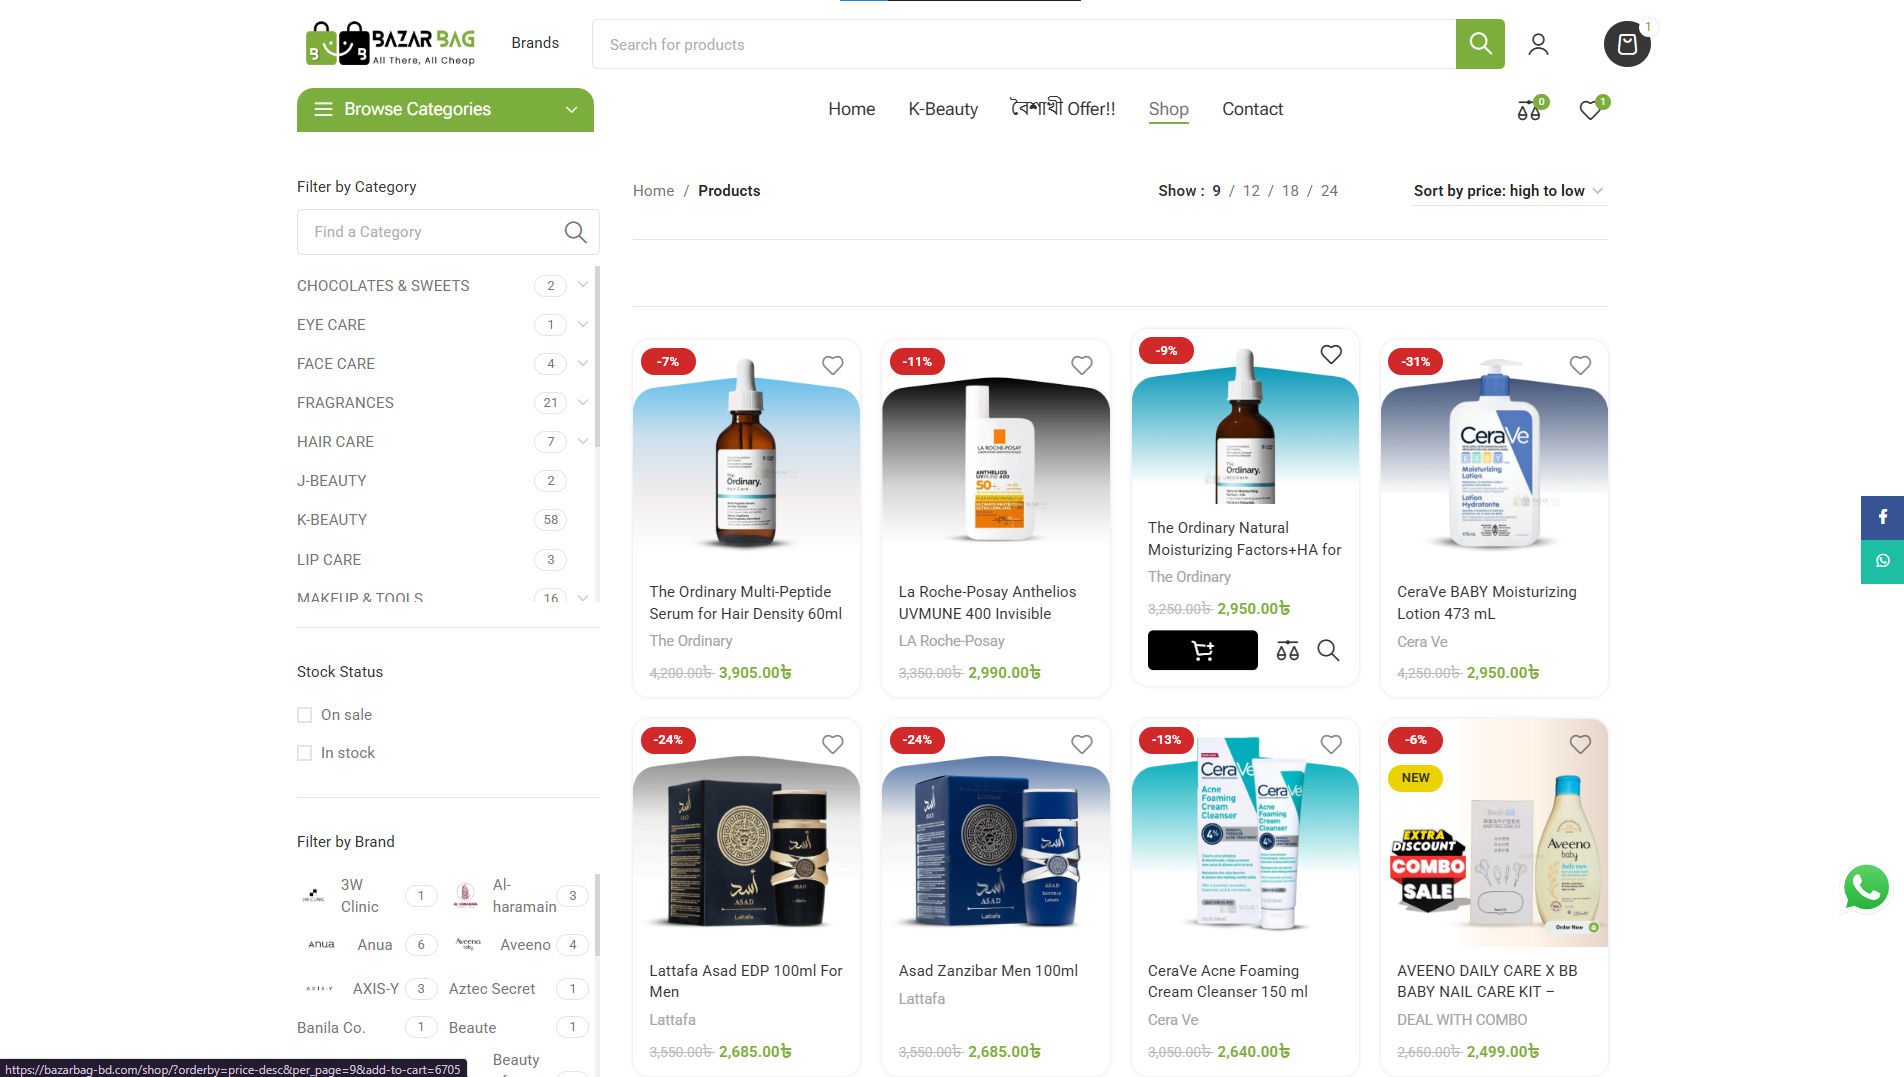Toggle the In stock checkbox
The image size is (1904, 1077).
(305, 753)
